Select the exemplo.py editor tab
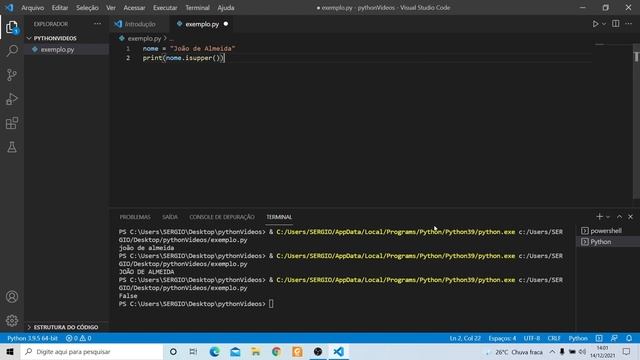This screenshot has height=360, width=640. (202, 24)
